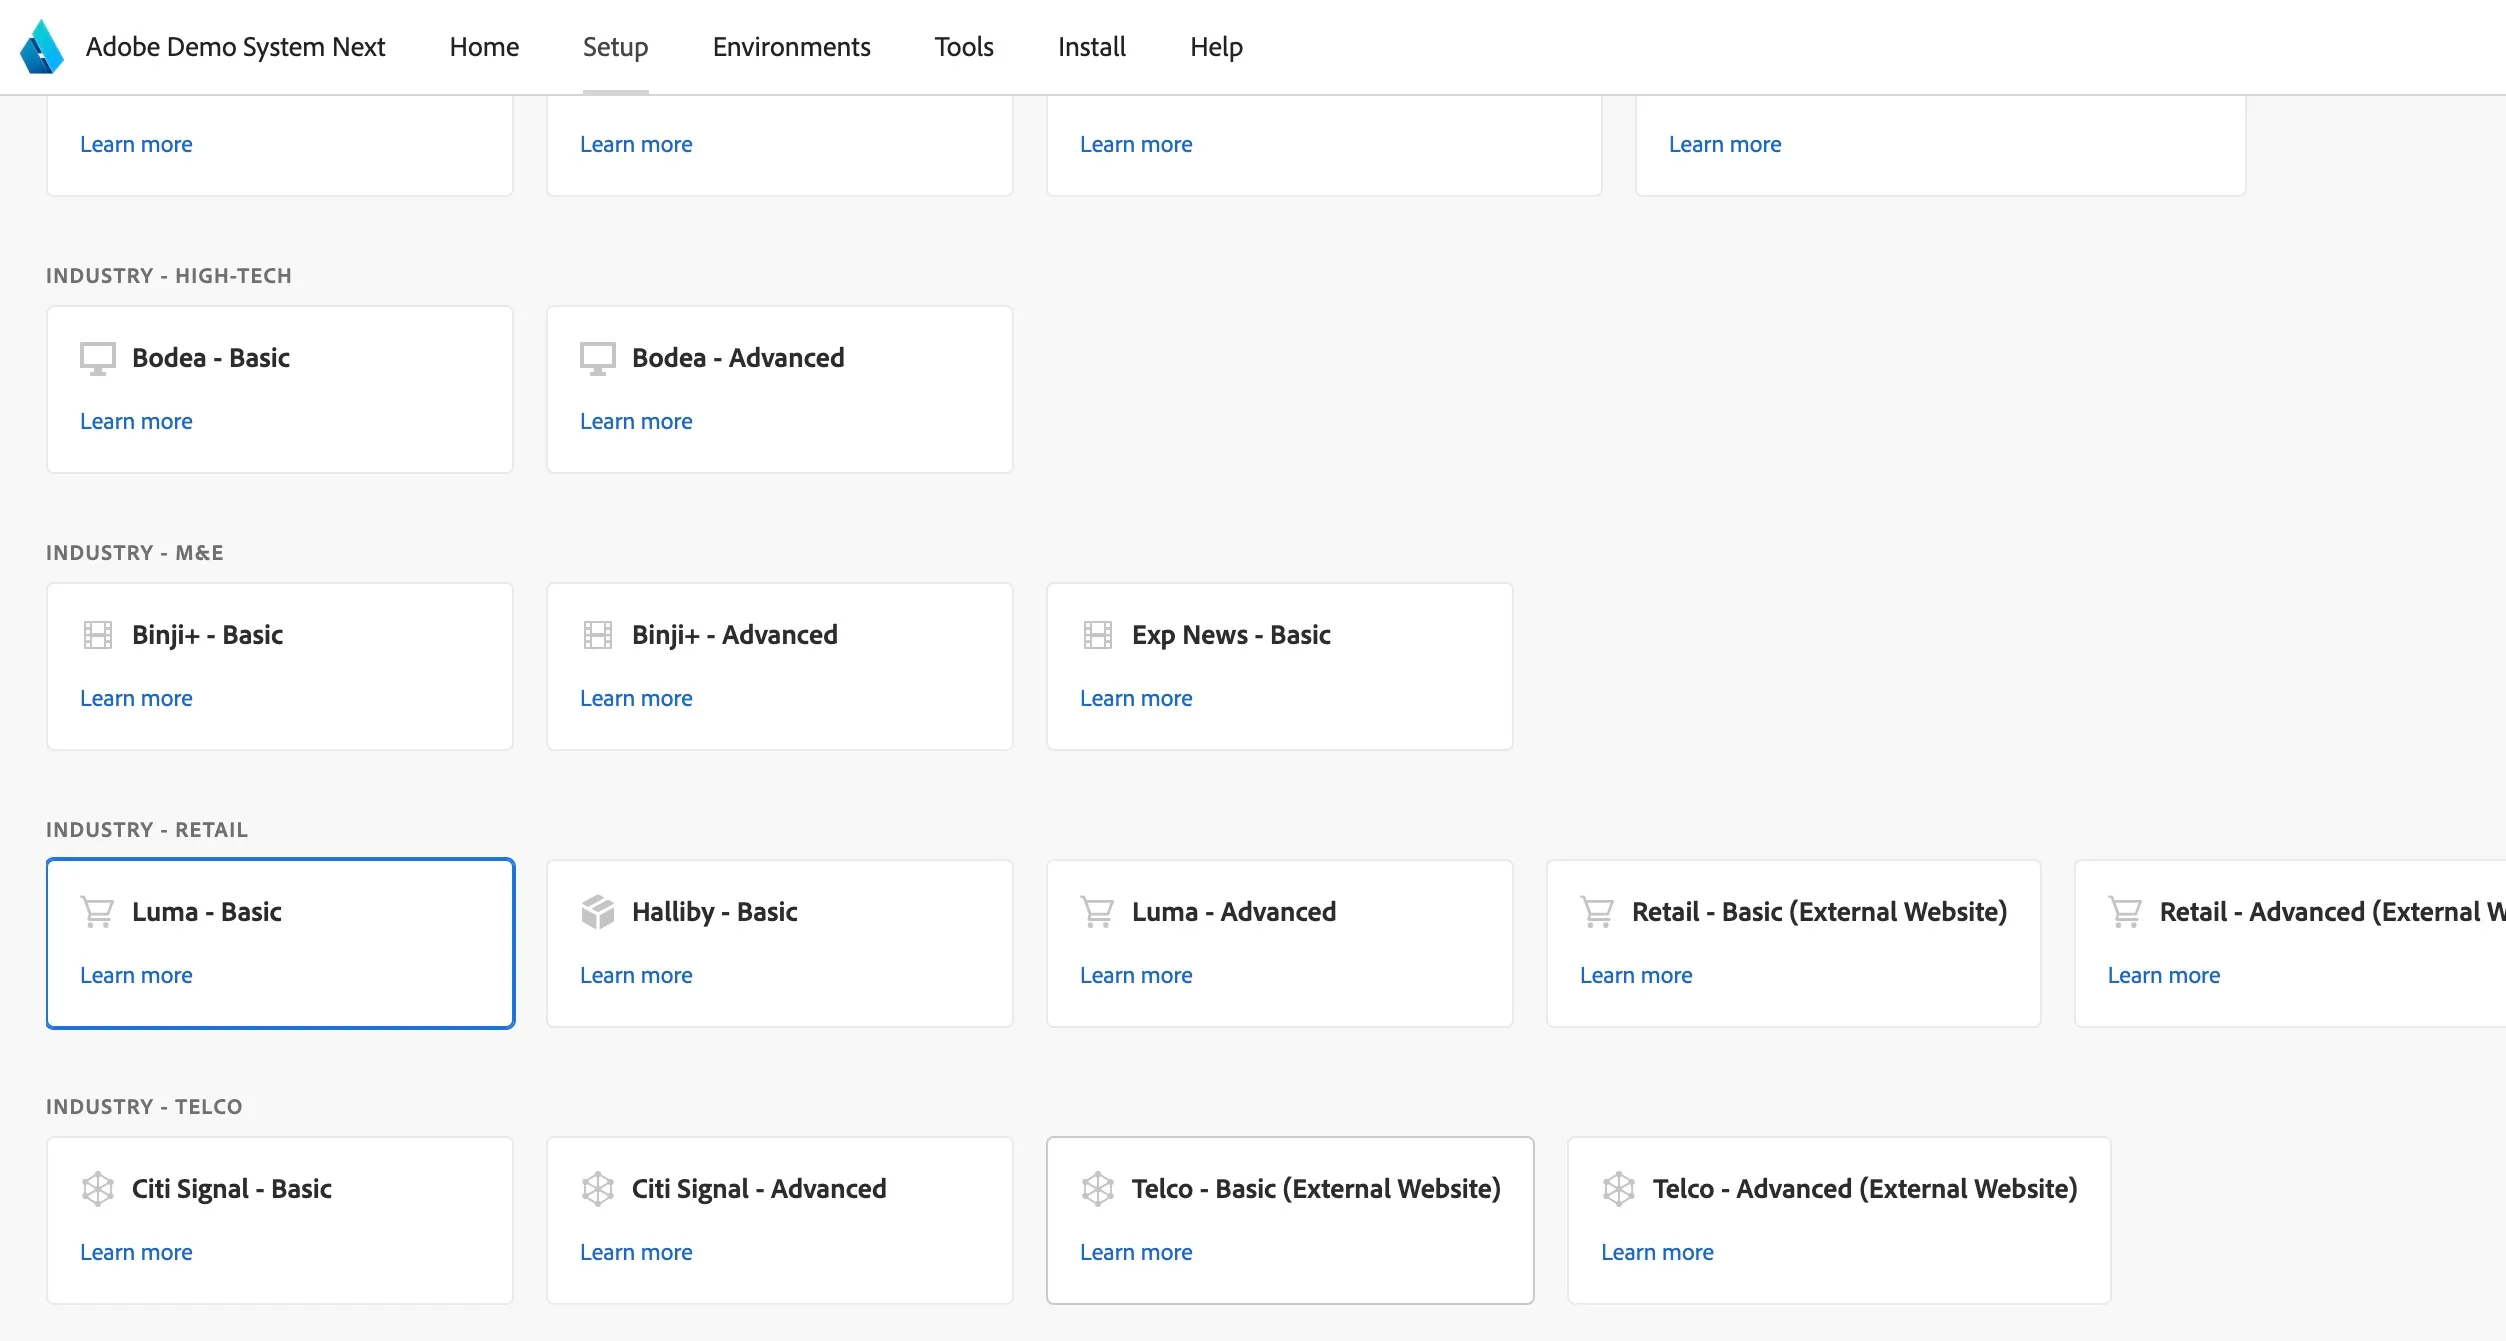Click the cart icon on Luma - Advanced
Viewport: 2506px width, 1341px height.
point(1098,912)
